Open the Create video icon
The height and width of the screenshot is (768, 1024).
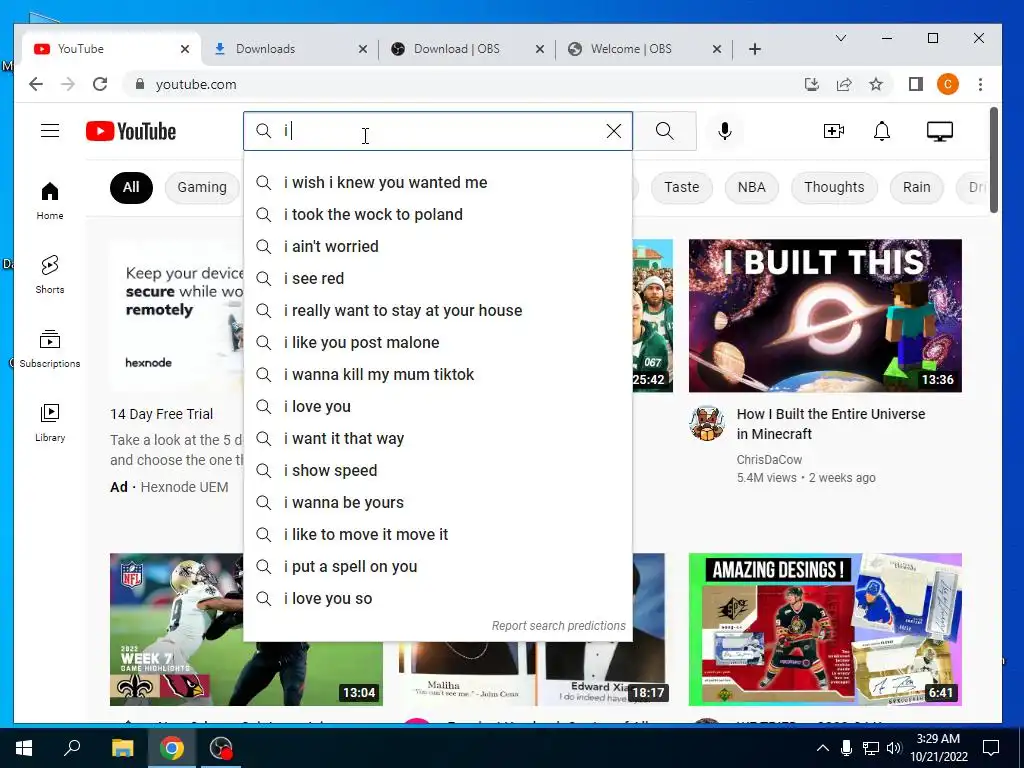833,131
